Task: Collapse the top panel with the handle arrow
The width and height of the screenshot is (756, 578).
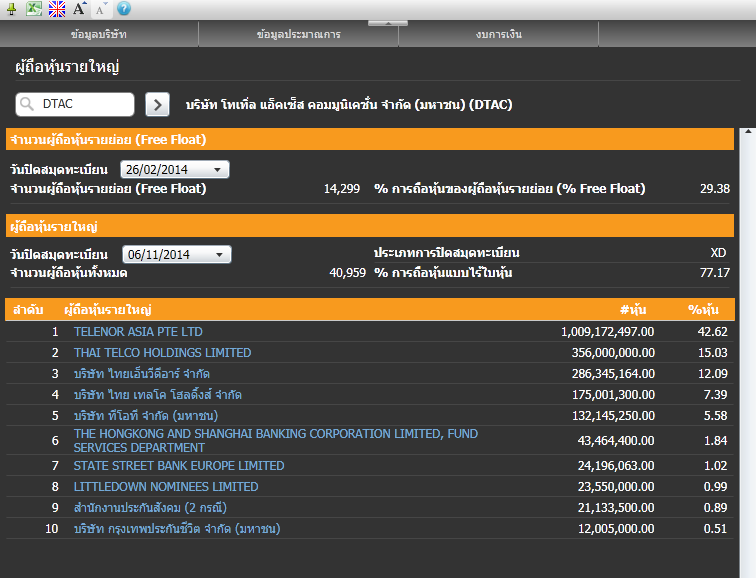Action: pos(388,23)
